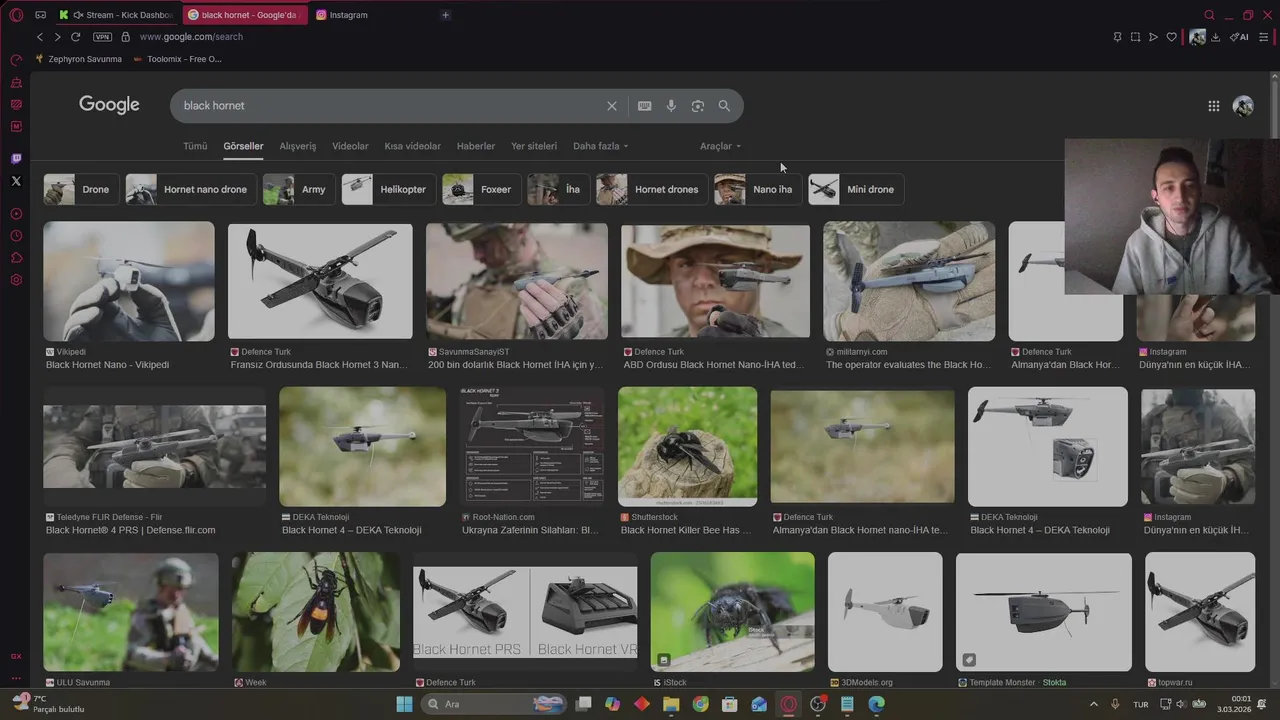Image resolution: width=1280 pixels, height=720 pixels.
Task: Click the Google logo
Action: tap(109, 105)
